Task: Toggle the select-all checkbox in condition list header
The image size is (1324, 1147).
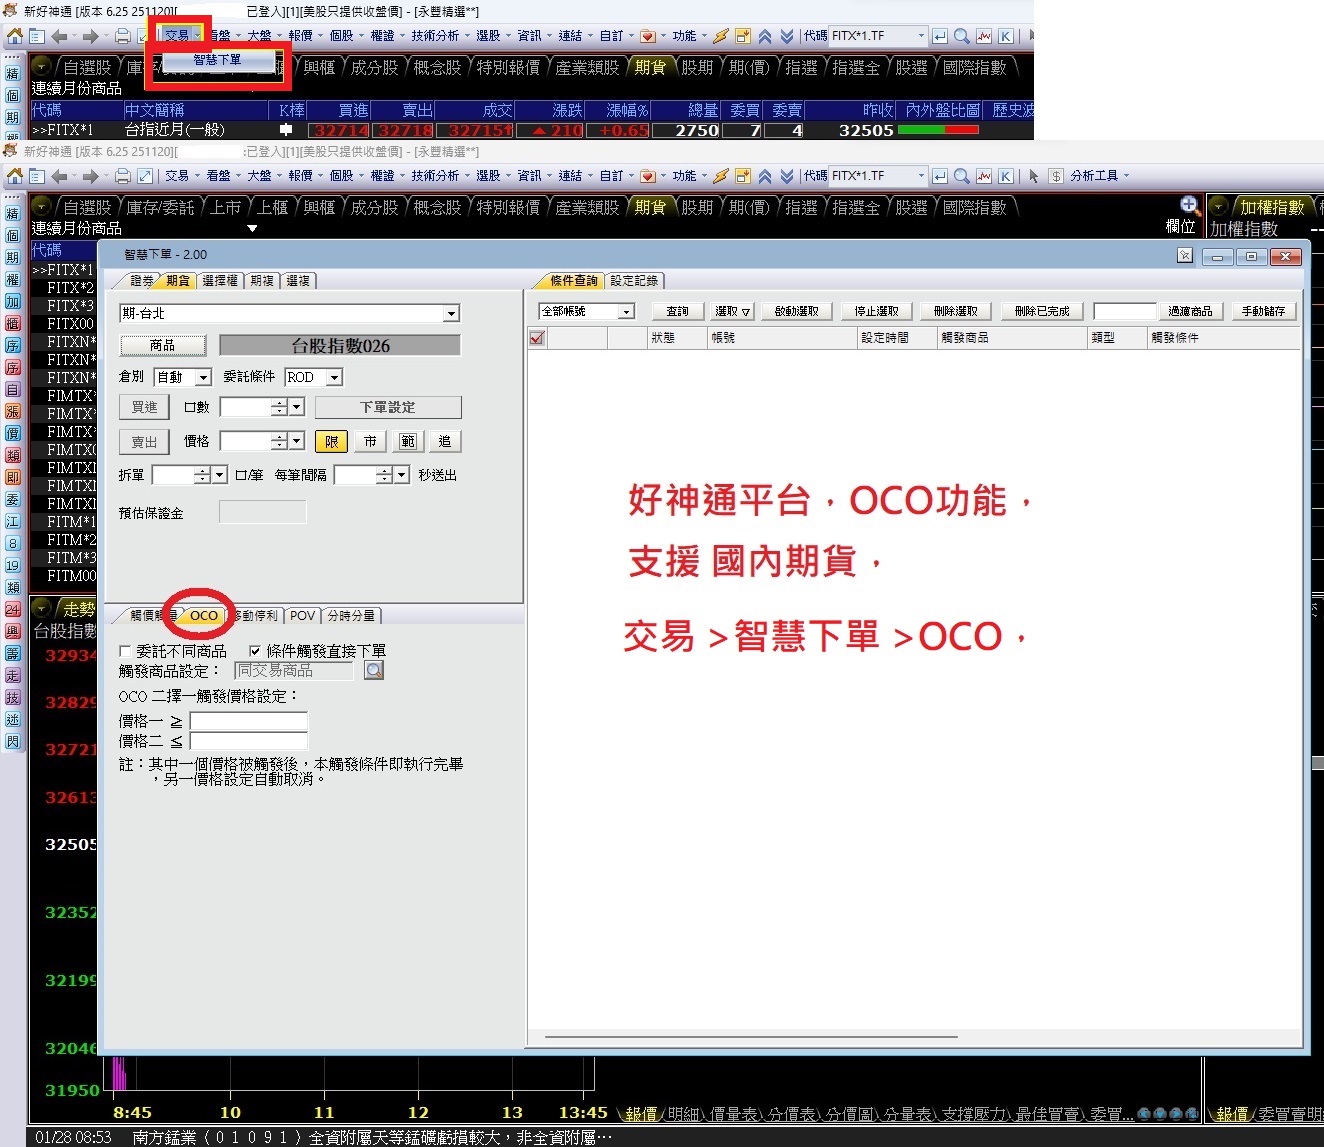Action: [536, 338]
